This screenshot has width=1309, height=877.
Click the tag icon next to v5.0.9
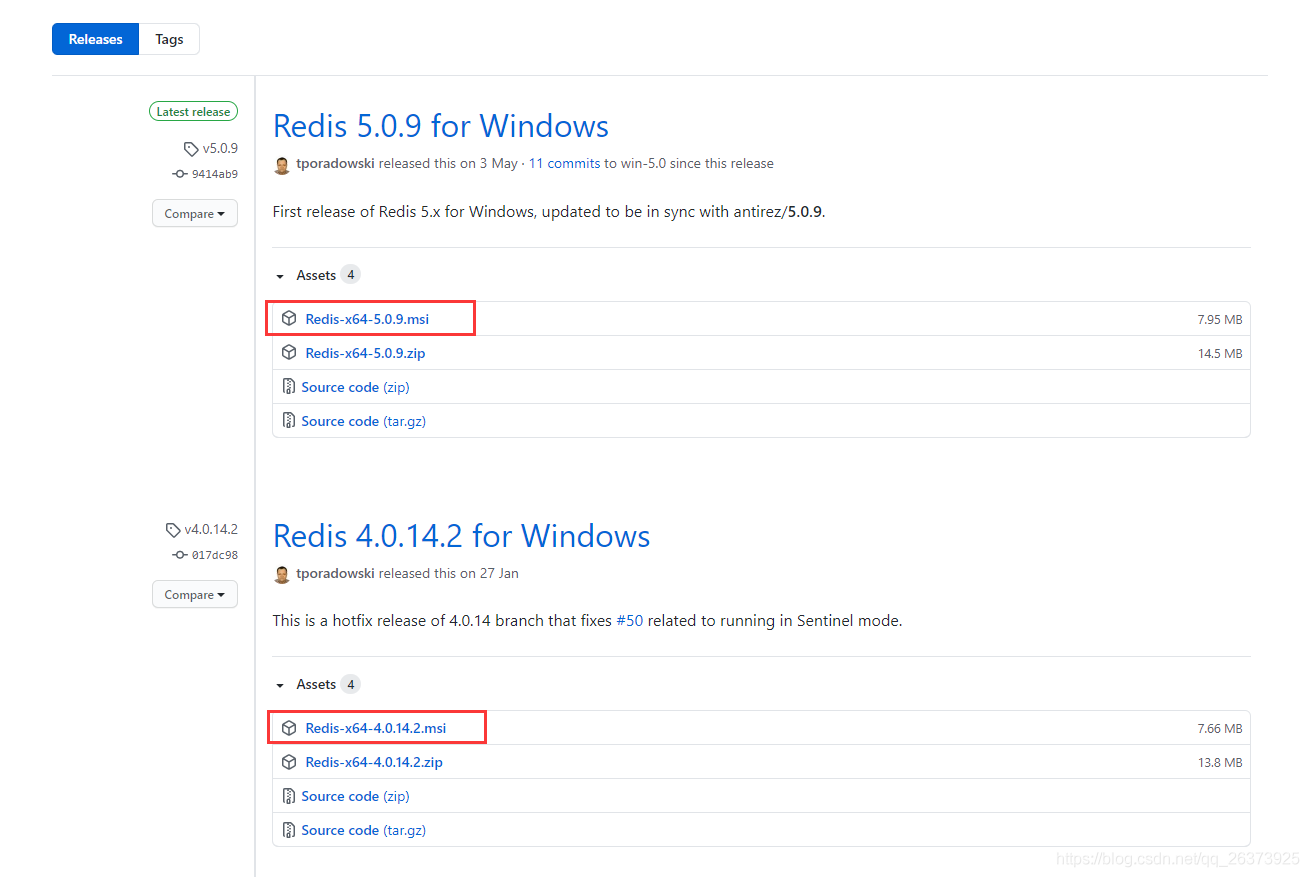click(x=191, y=149)
